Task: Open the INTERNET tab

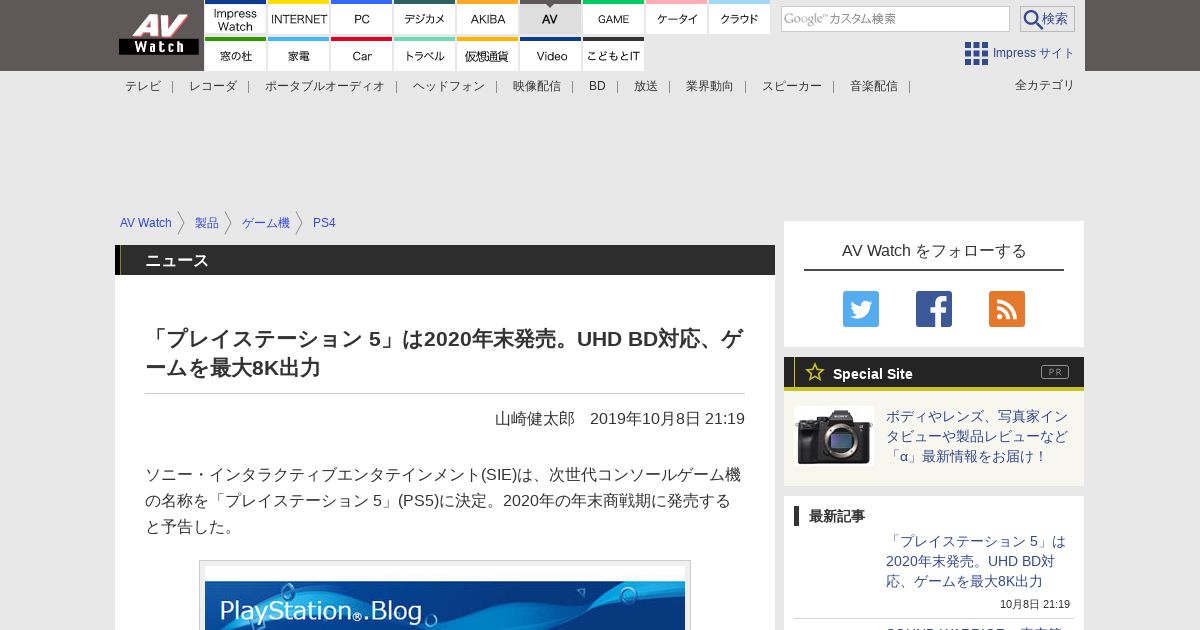Action: click(x=299, y=18)
